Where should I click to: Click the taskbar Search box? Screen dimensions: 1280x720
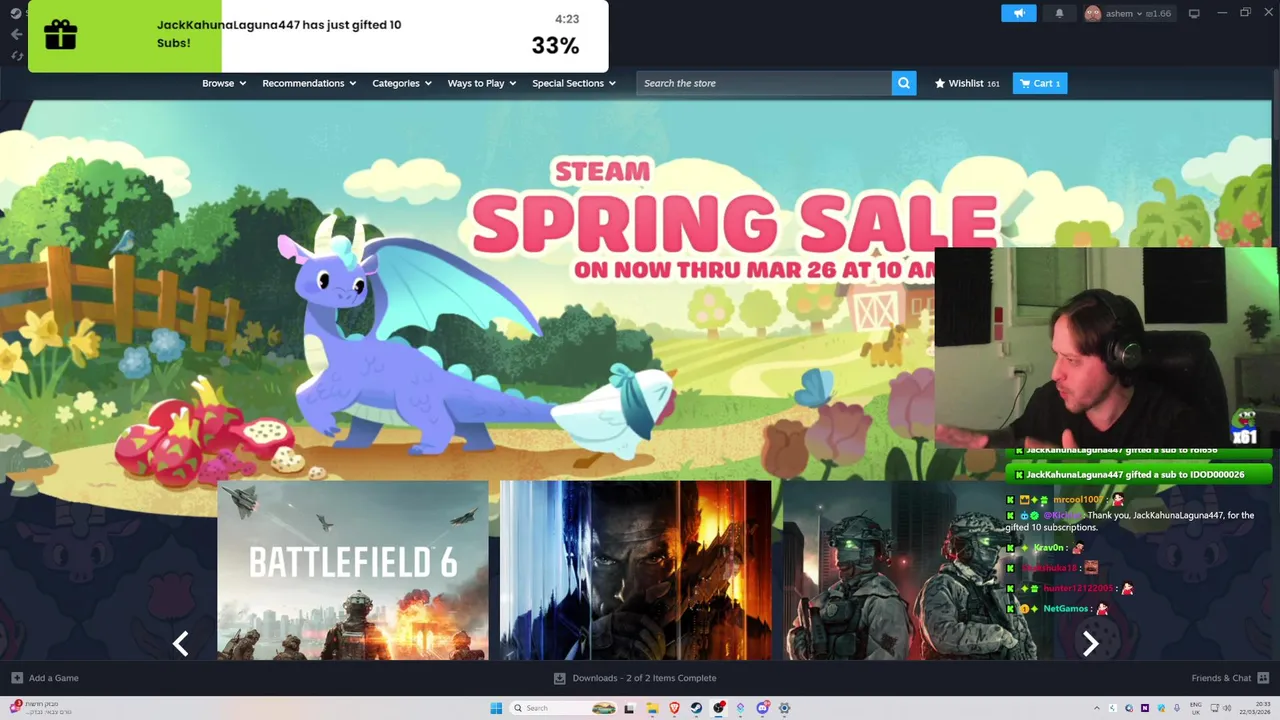click(563, 708)
